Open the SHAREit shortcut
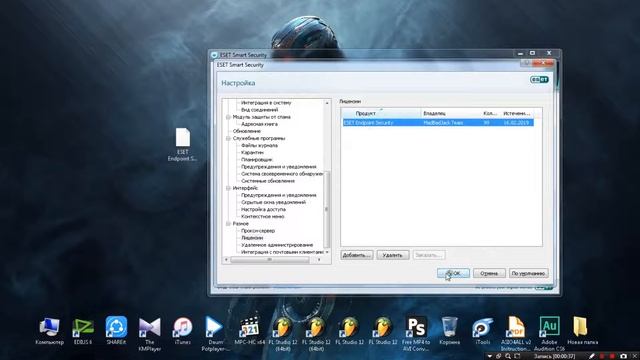Screen dimensions: 640x360 [x=116, y=331]
